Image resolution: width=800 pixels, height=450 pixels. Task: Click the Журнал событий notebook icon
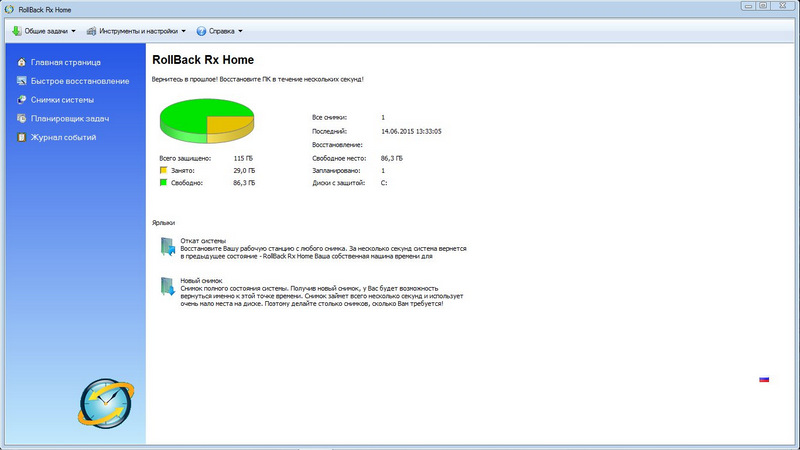tap(21, 137)
